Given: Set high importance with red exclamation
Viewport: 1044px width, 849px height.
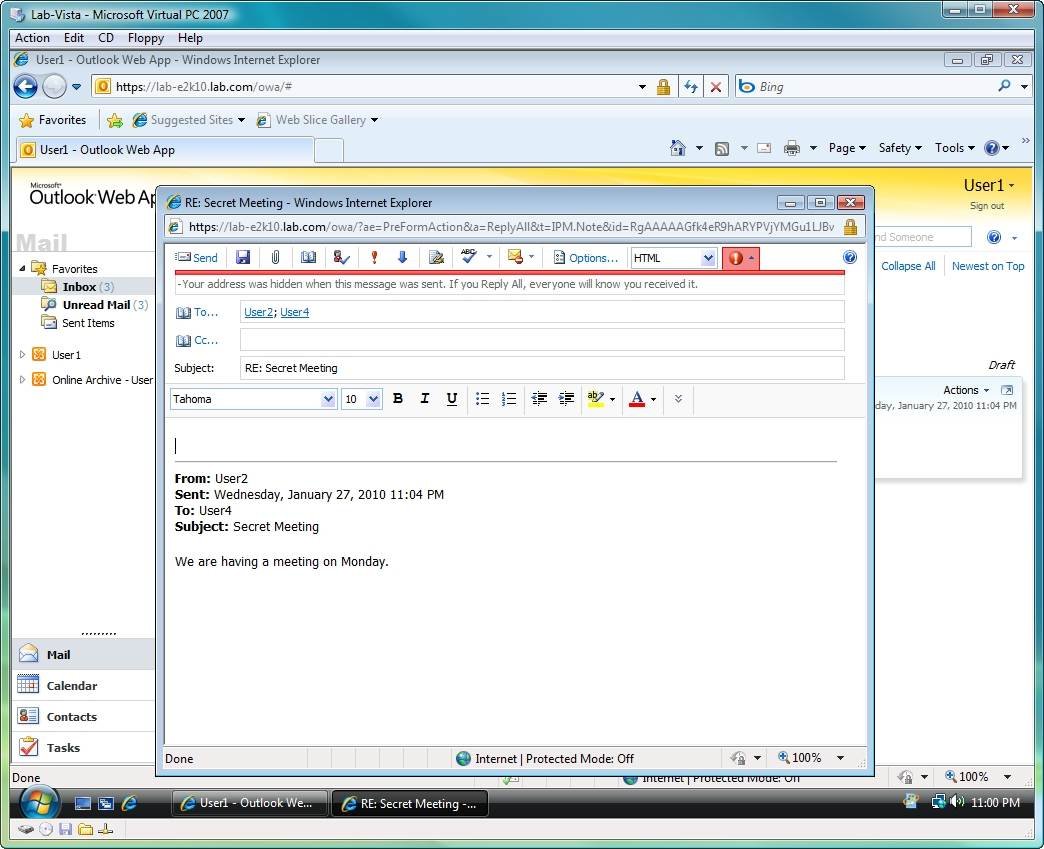Looking at the screenshot, I should coord(374,258).
